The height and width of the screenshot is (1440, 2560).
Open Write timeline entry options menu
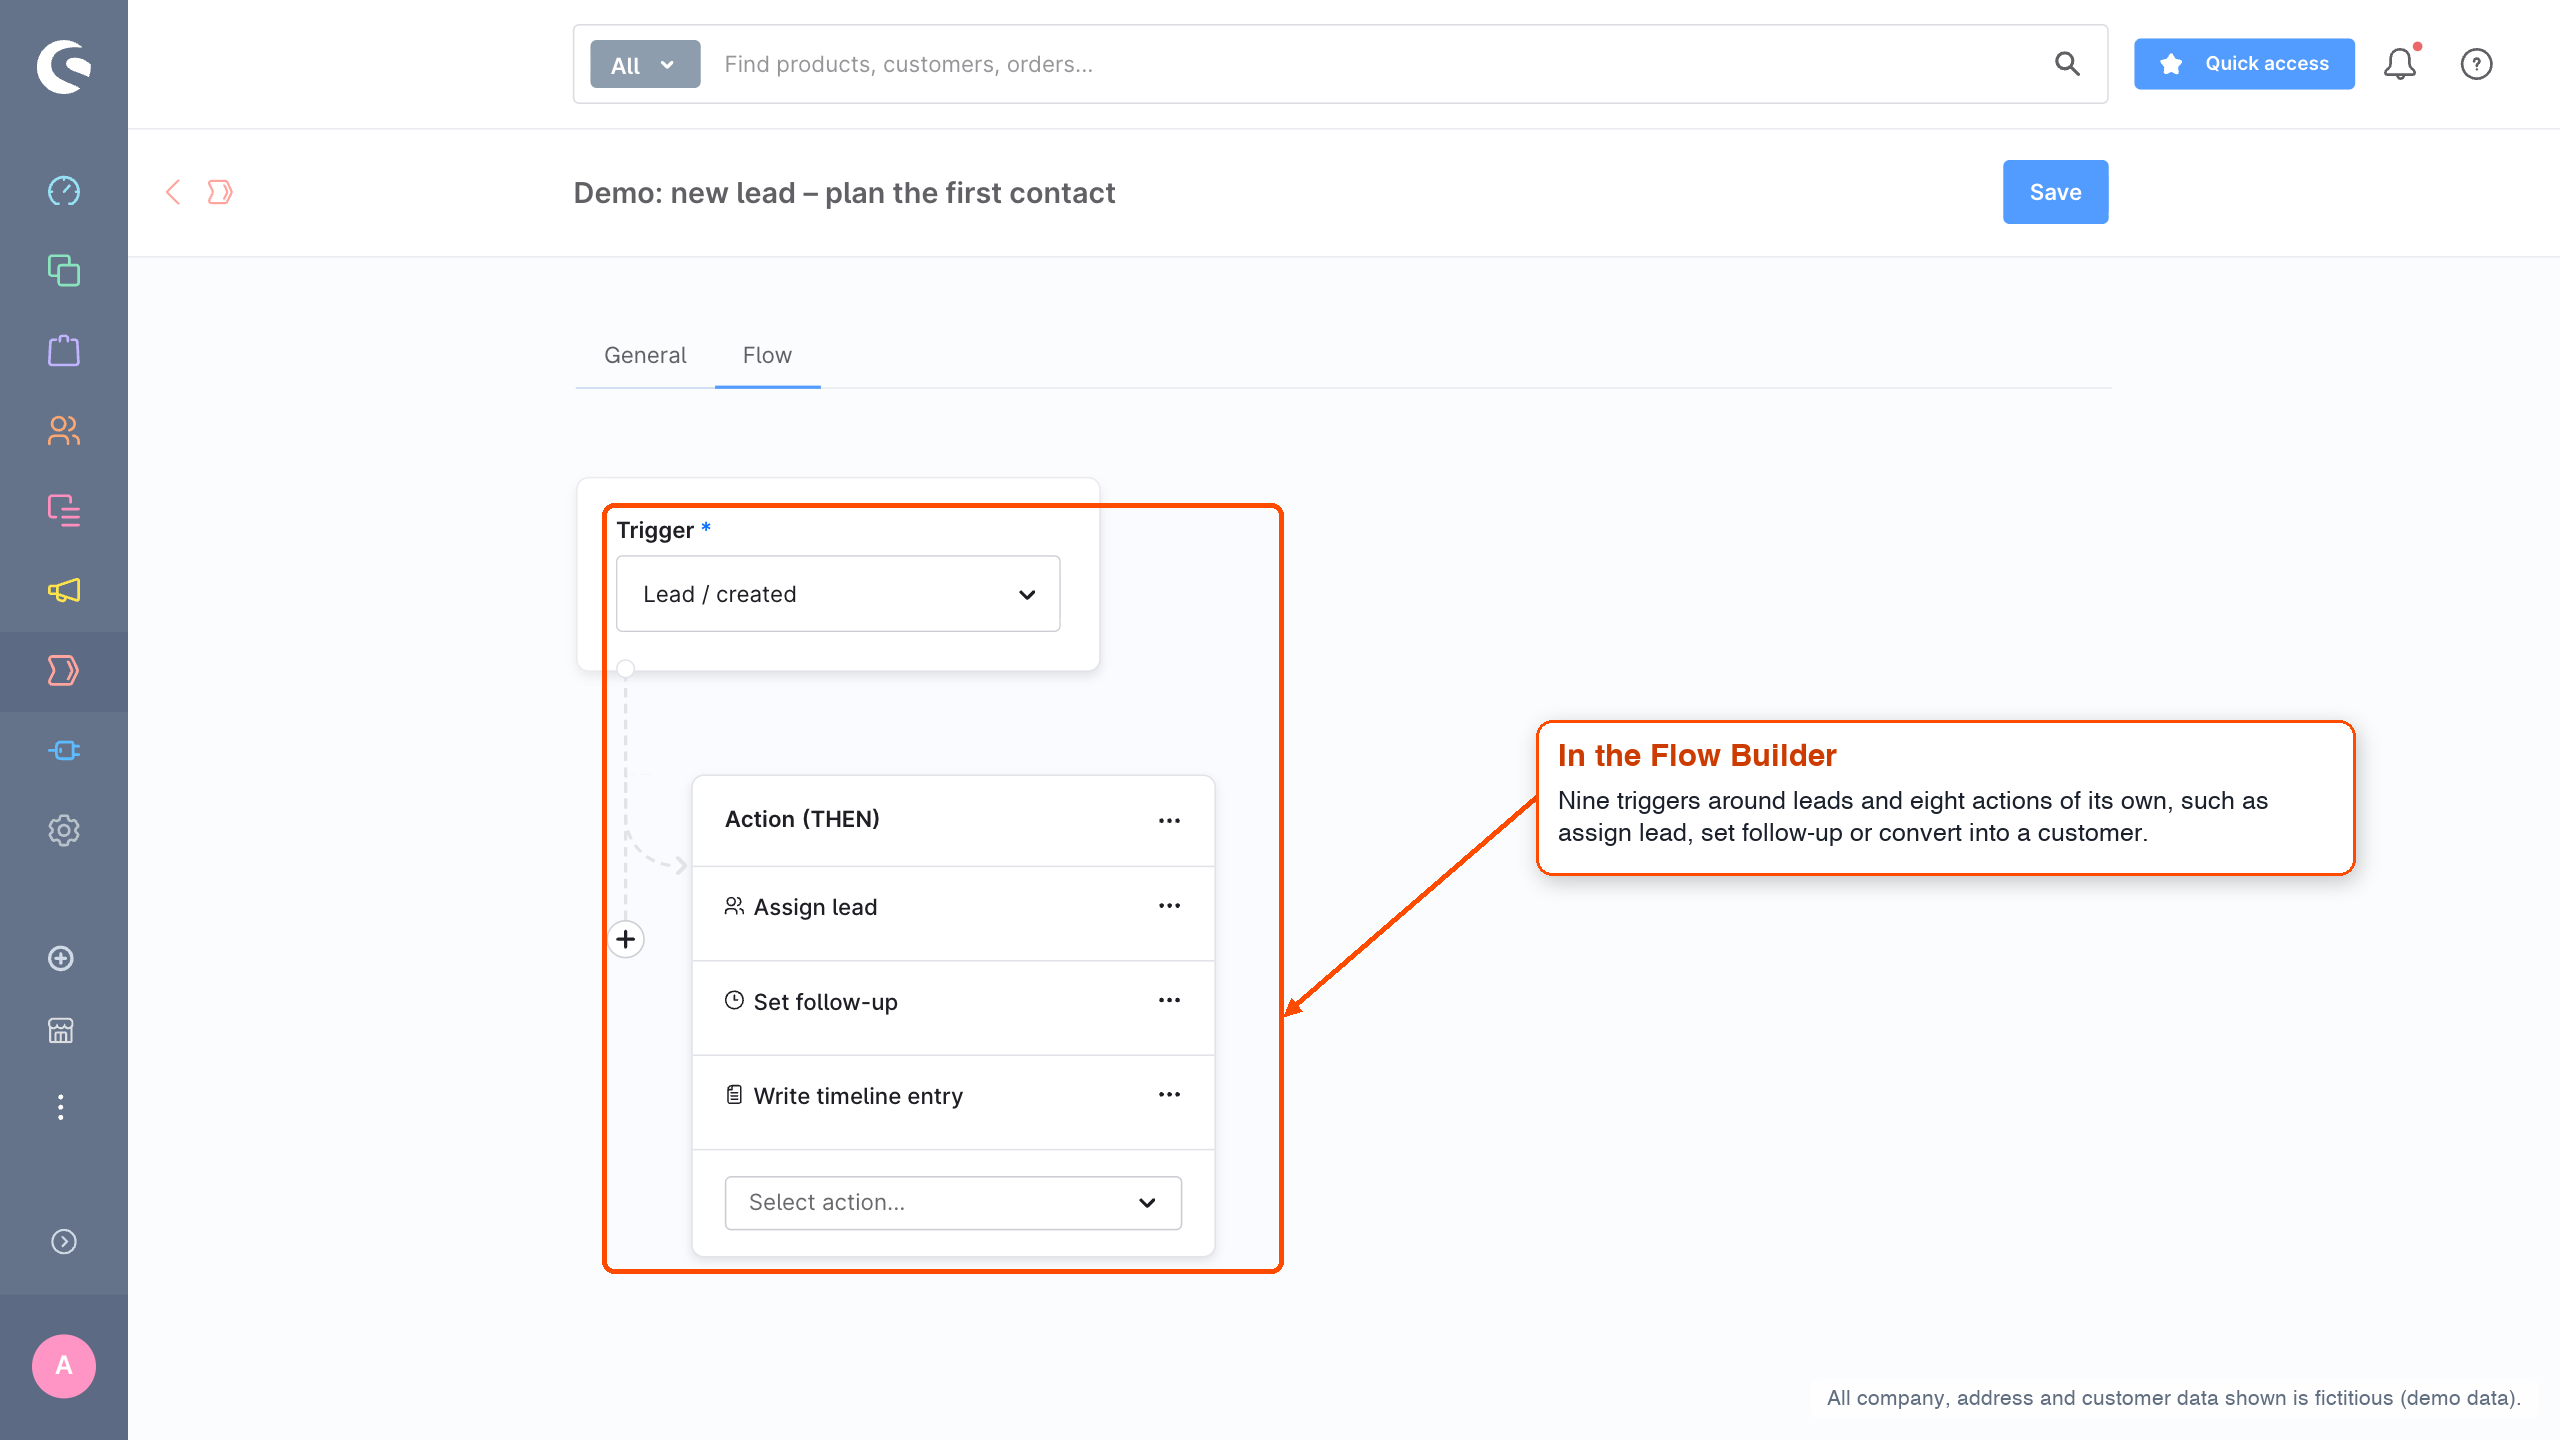pyautogui.click(x=1169, y=1094)
